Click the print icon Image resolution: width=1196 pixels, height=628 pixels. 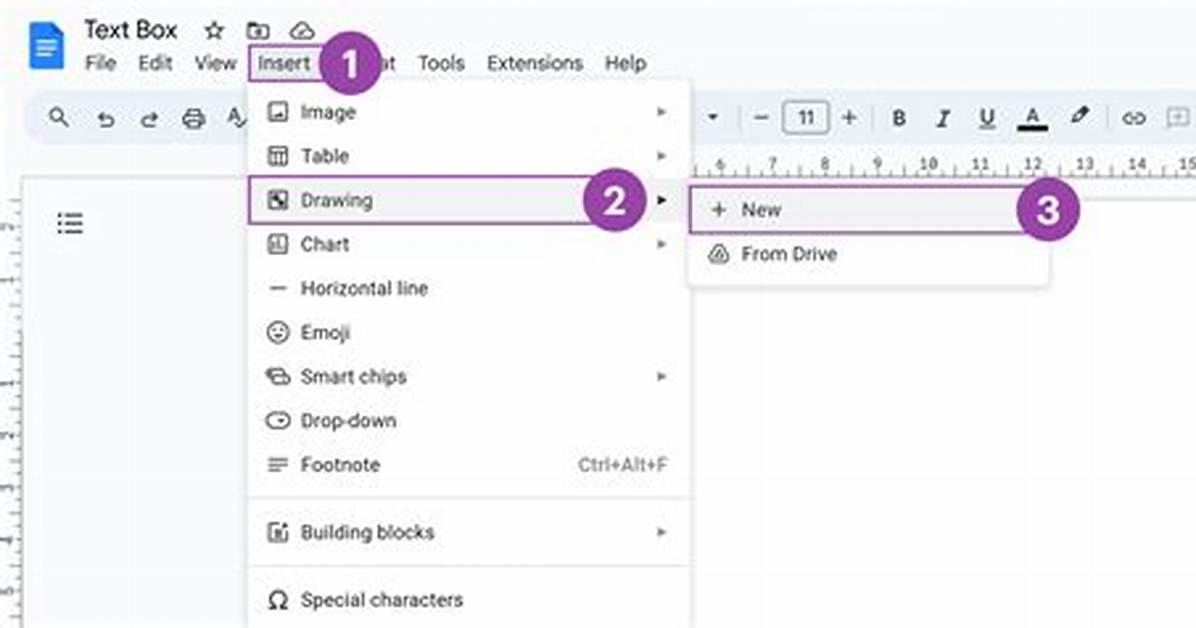click(x=193, y=118)
